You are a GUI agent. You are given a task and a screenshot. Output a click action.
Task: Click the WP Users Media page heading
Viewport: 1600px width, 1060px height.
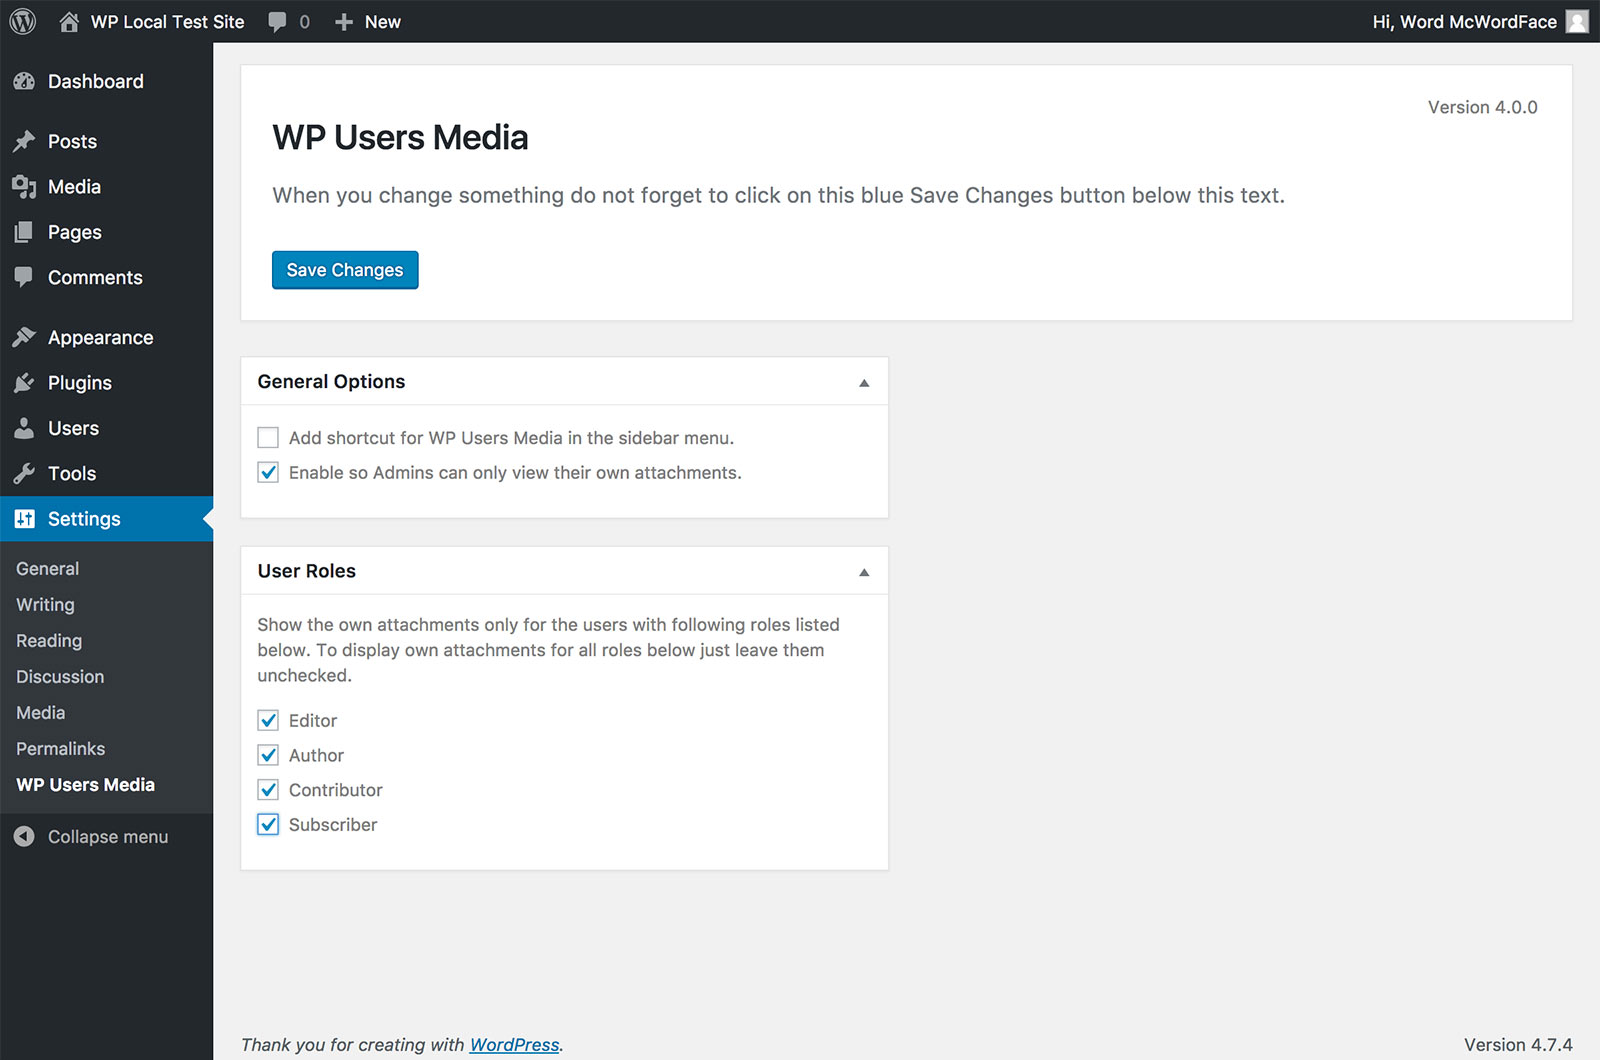pyautogui.click(x=400, y=138)
